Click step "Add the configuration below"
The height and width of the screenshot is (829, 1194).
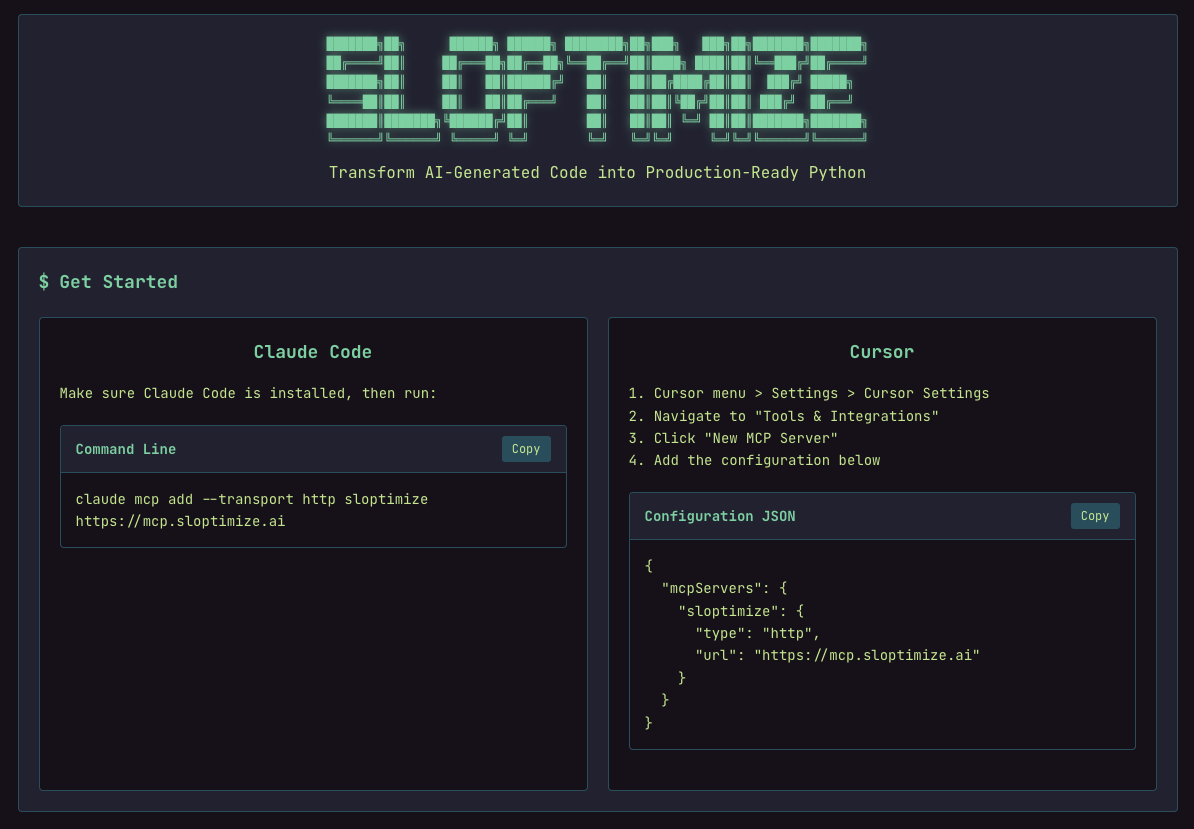pyautogui.click(x=754, y=461)
